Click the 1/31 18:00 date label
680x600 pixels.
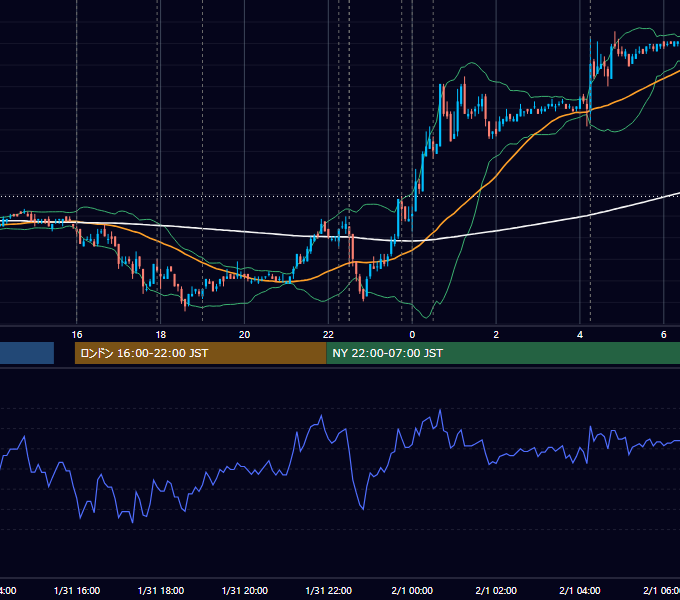[x=160, y=590]
